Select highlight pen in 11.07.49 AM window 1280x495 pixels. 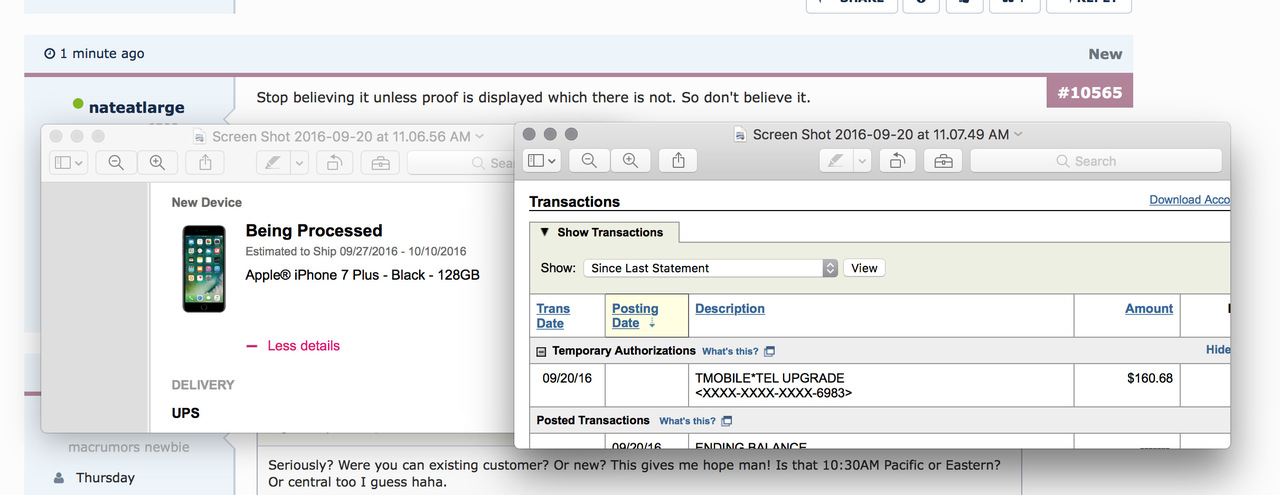[835, 161]
